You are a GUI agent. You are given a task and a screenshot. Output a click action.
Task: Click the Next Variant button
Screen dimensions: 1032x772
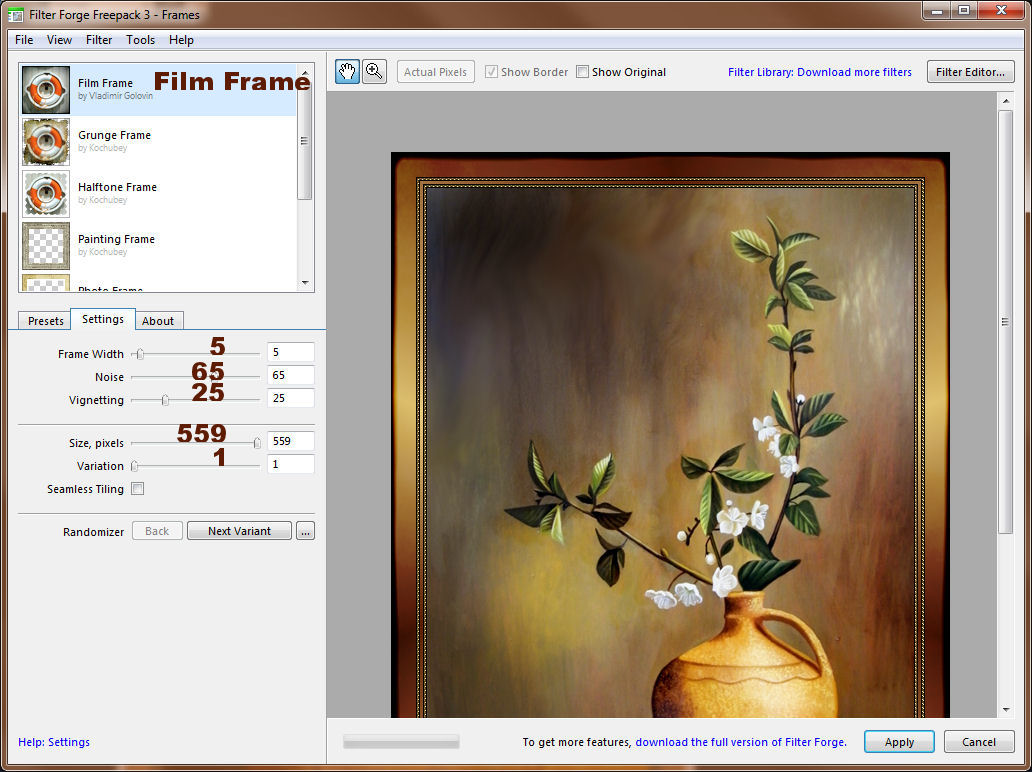240,530
